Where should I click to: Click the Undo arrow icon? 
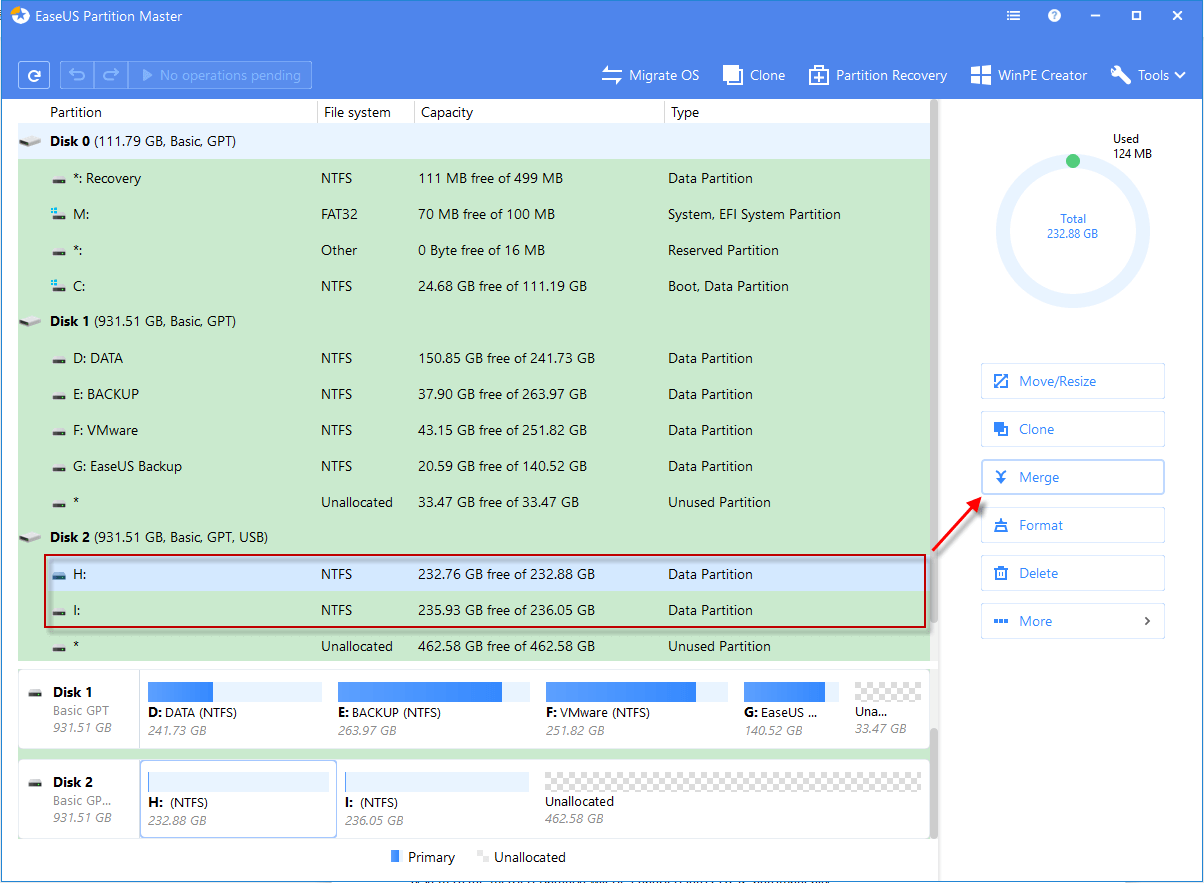(77, 75)
